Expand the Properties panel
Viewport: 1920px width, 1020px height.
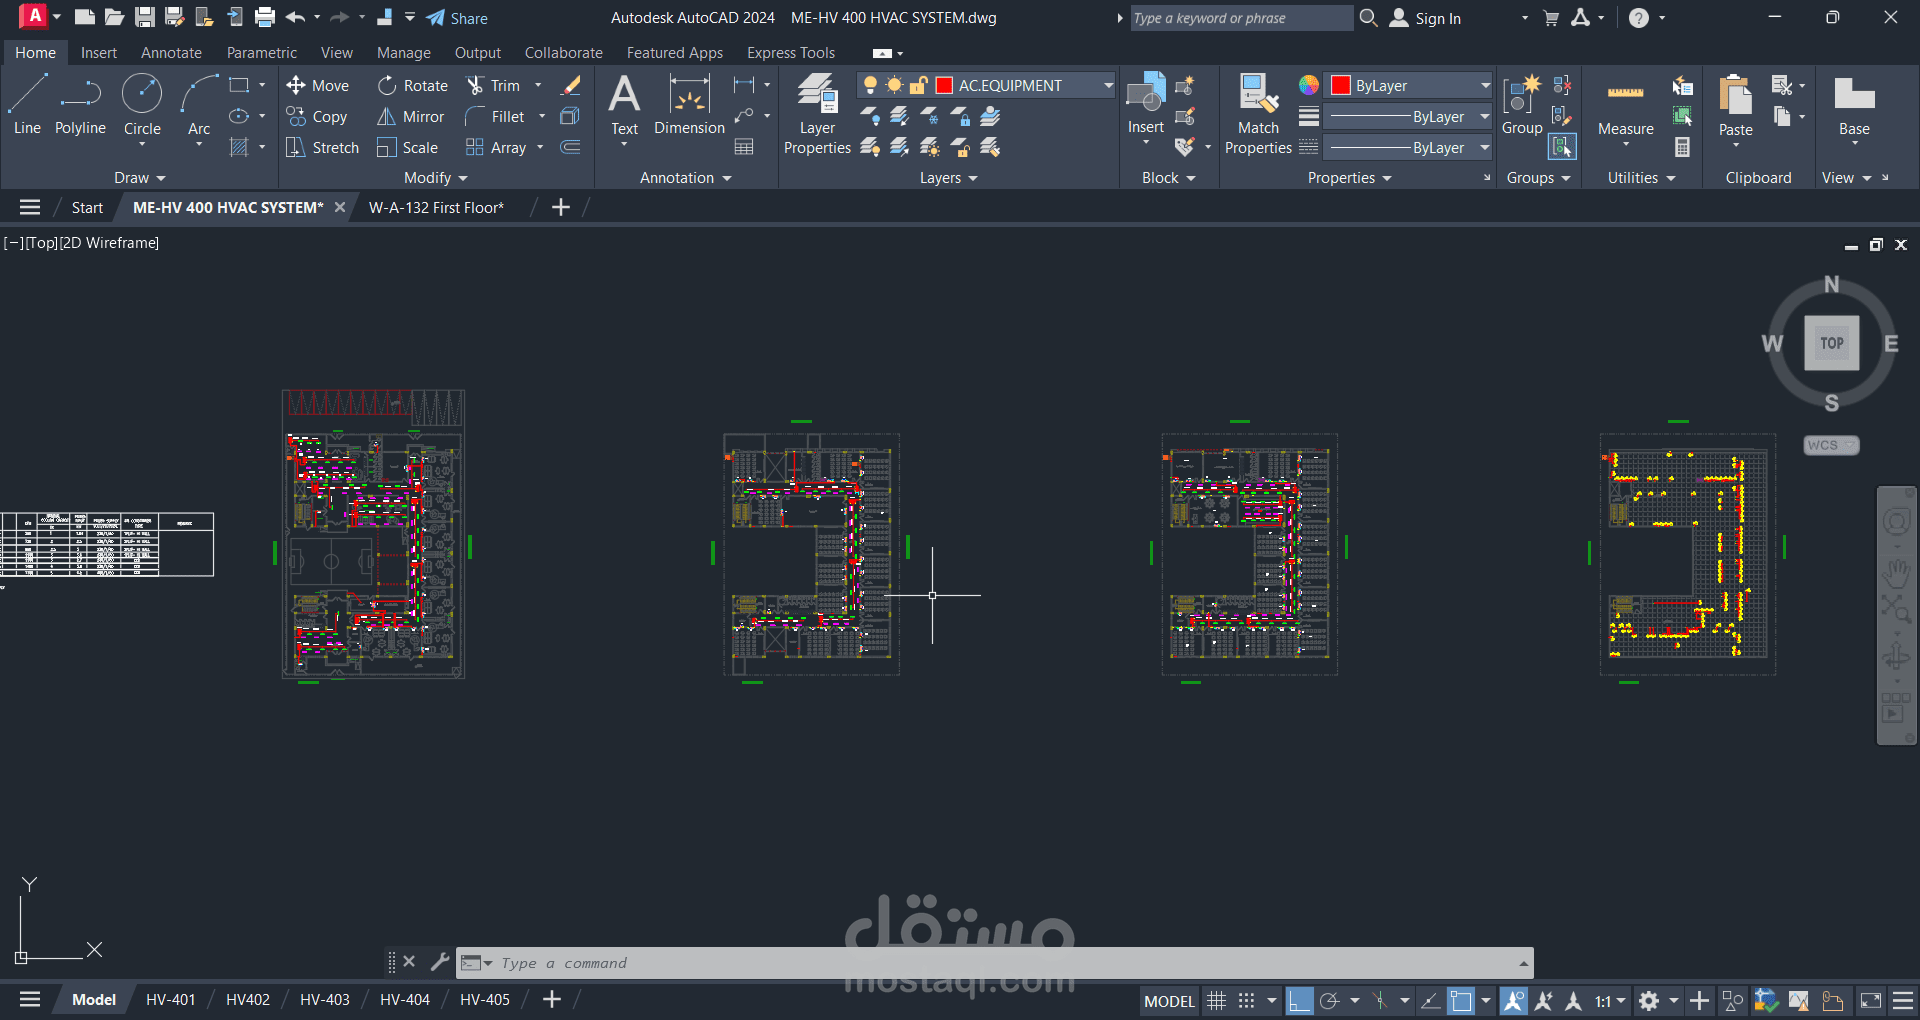pyautogui.click(x=1349, y=178)
